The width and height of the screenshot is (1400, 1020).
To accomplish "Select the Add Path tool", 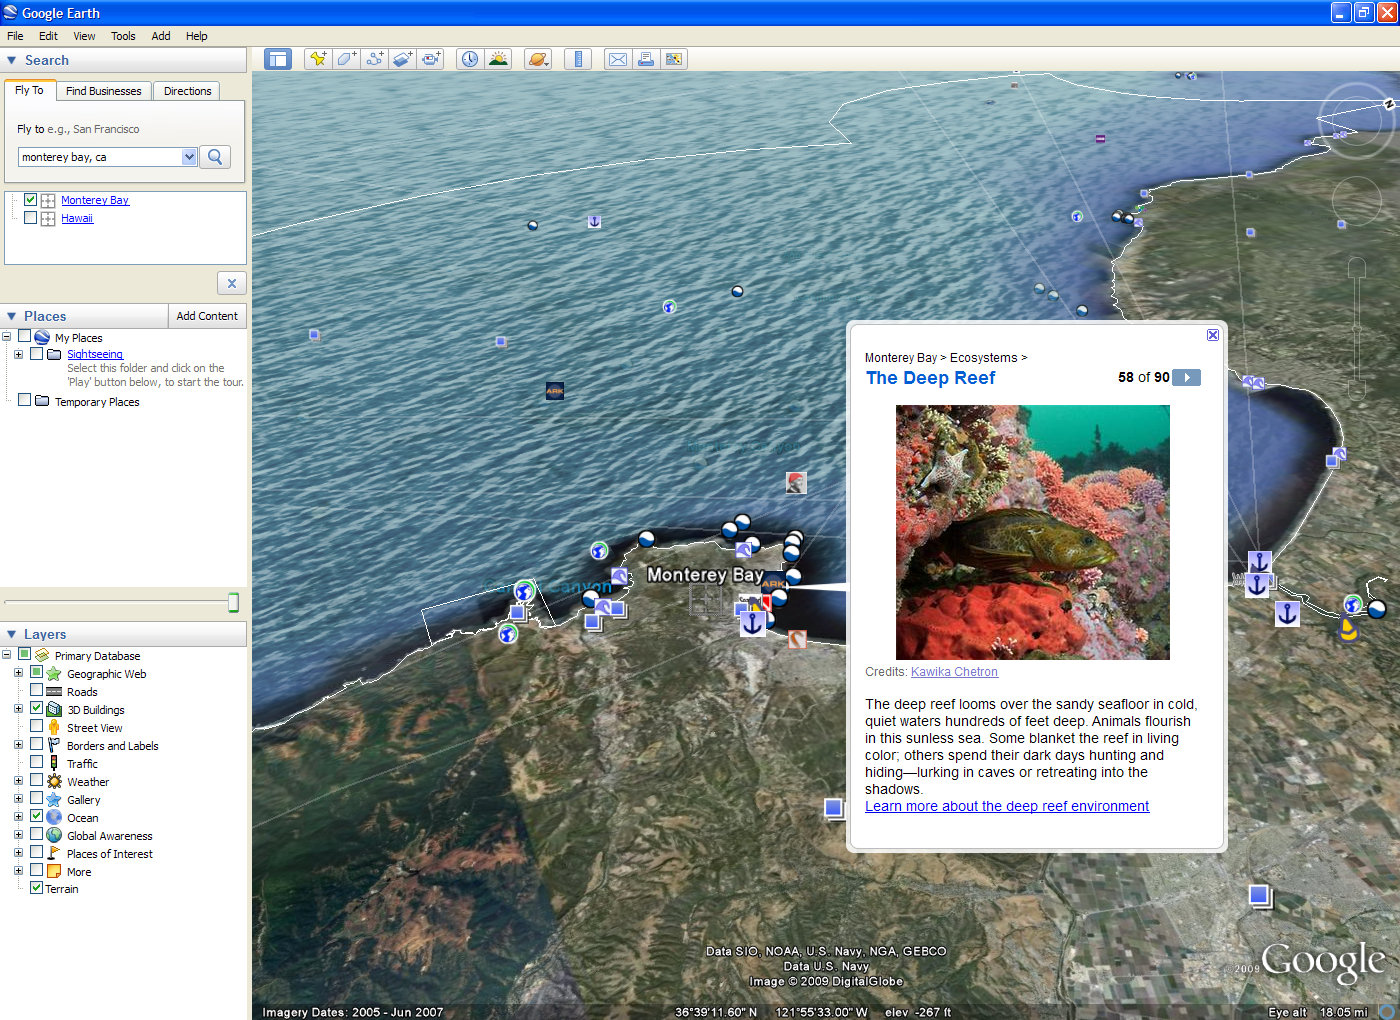I will tap(374, 59).
